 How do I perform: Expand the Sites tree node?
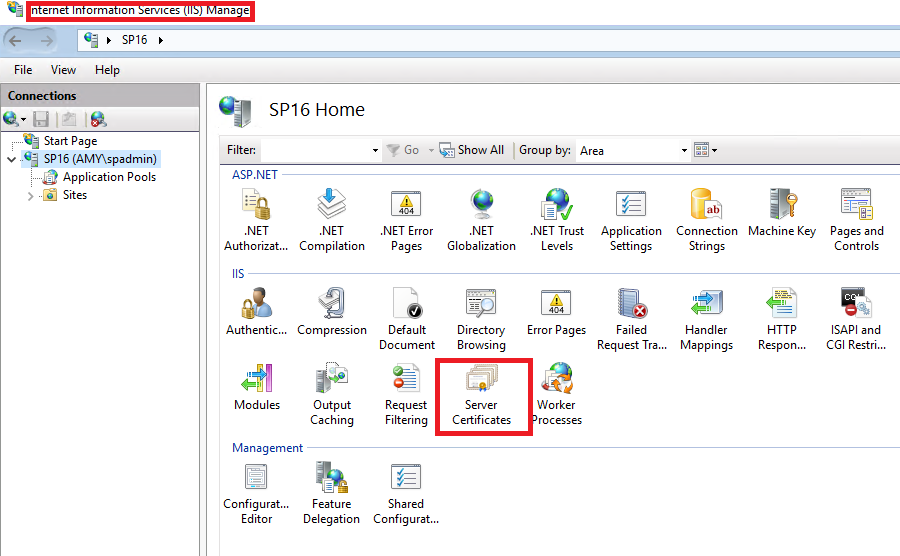(x=30, y=196)
